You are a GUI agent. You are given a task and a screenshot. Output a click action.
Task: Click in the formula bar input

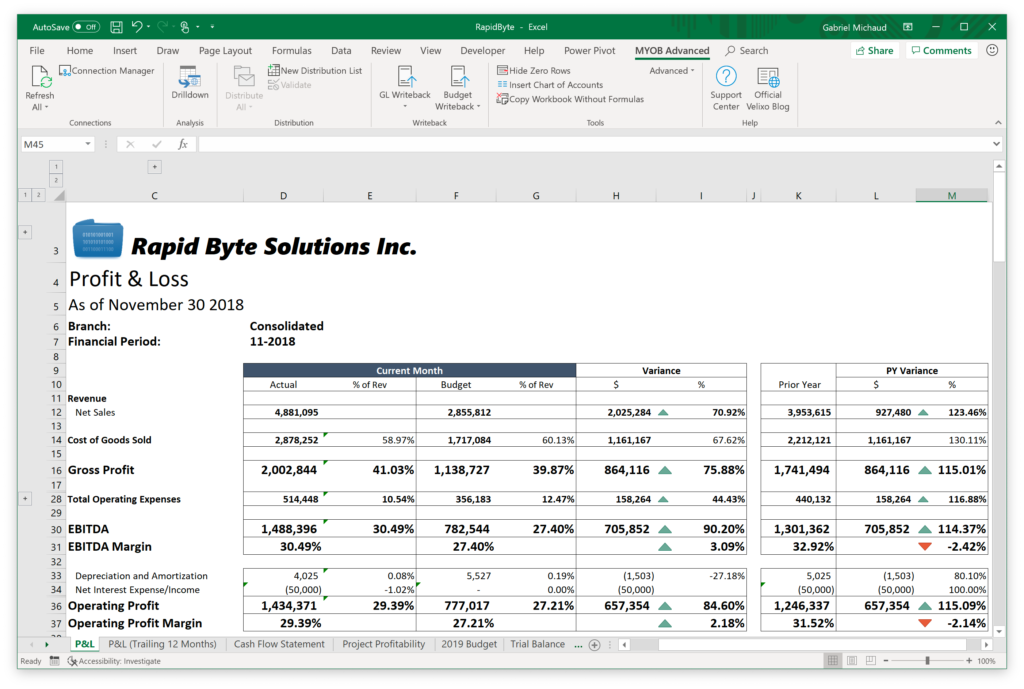[594, 144]
